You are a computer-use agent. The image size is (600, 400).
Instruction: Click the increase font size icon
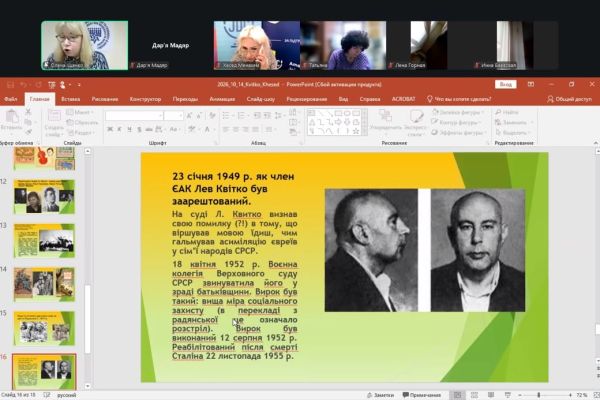[x=190, y=116]
